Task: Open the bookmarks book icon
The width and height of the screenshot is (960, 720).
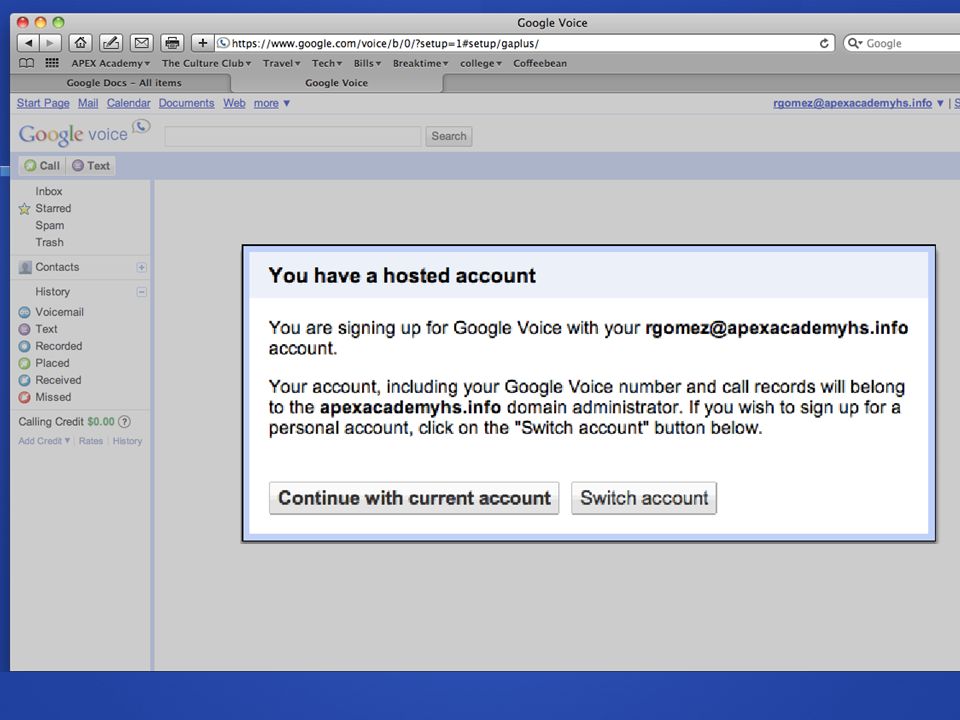Action: pyautogui.click(x=26, y=63)
